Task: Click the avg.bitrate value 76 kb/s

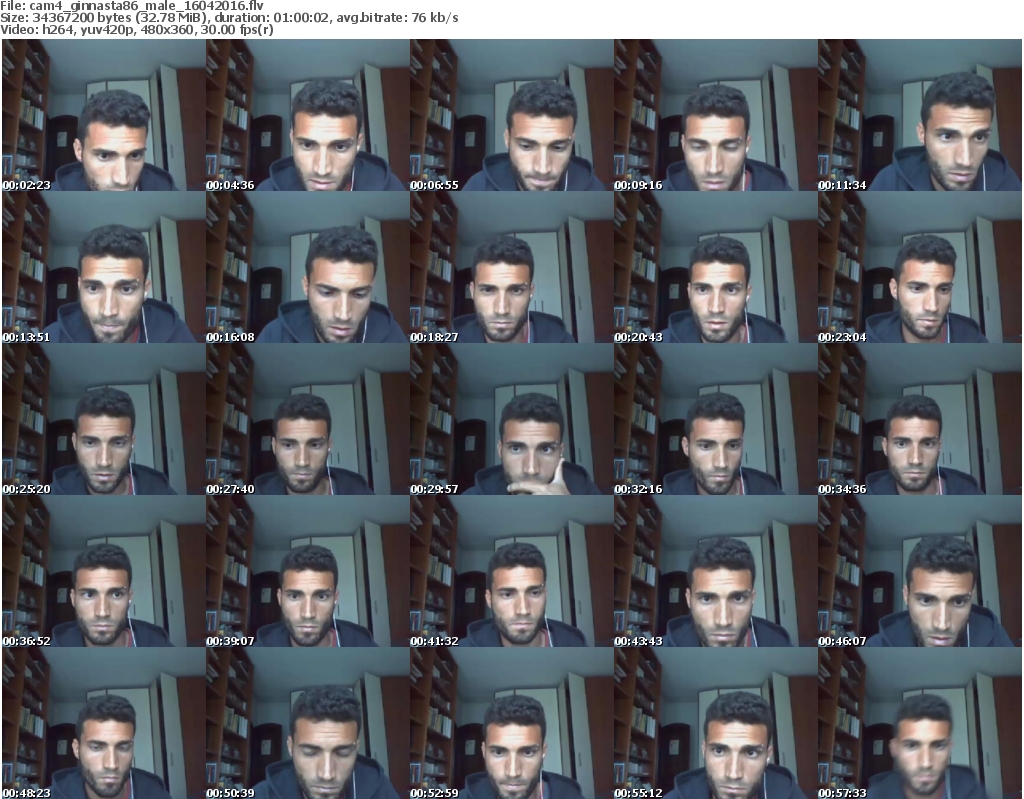Action: click(x=435, y=18)
